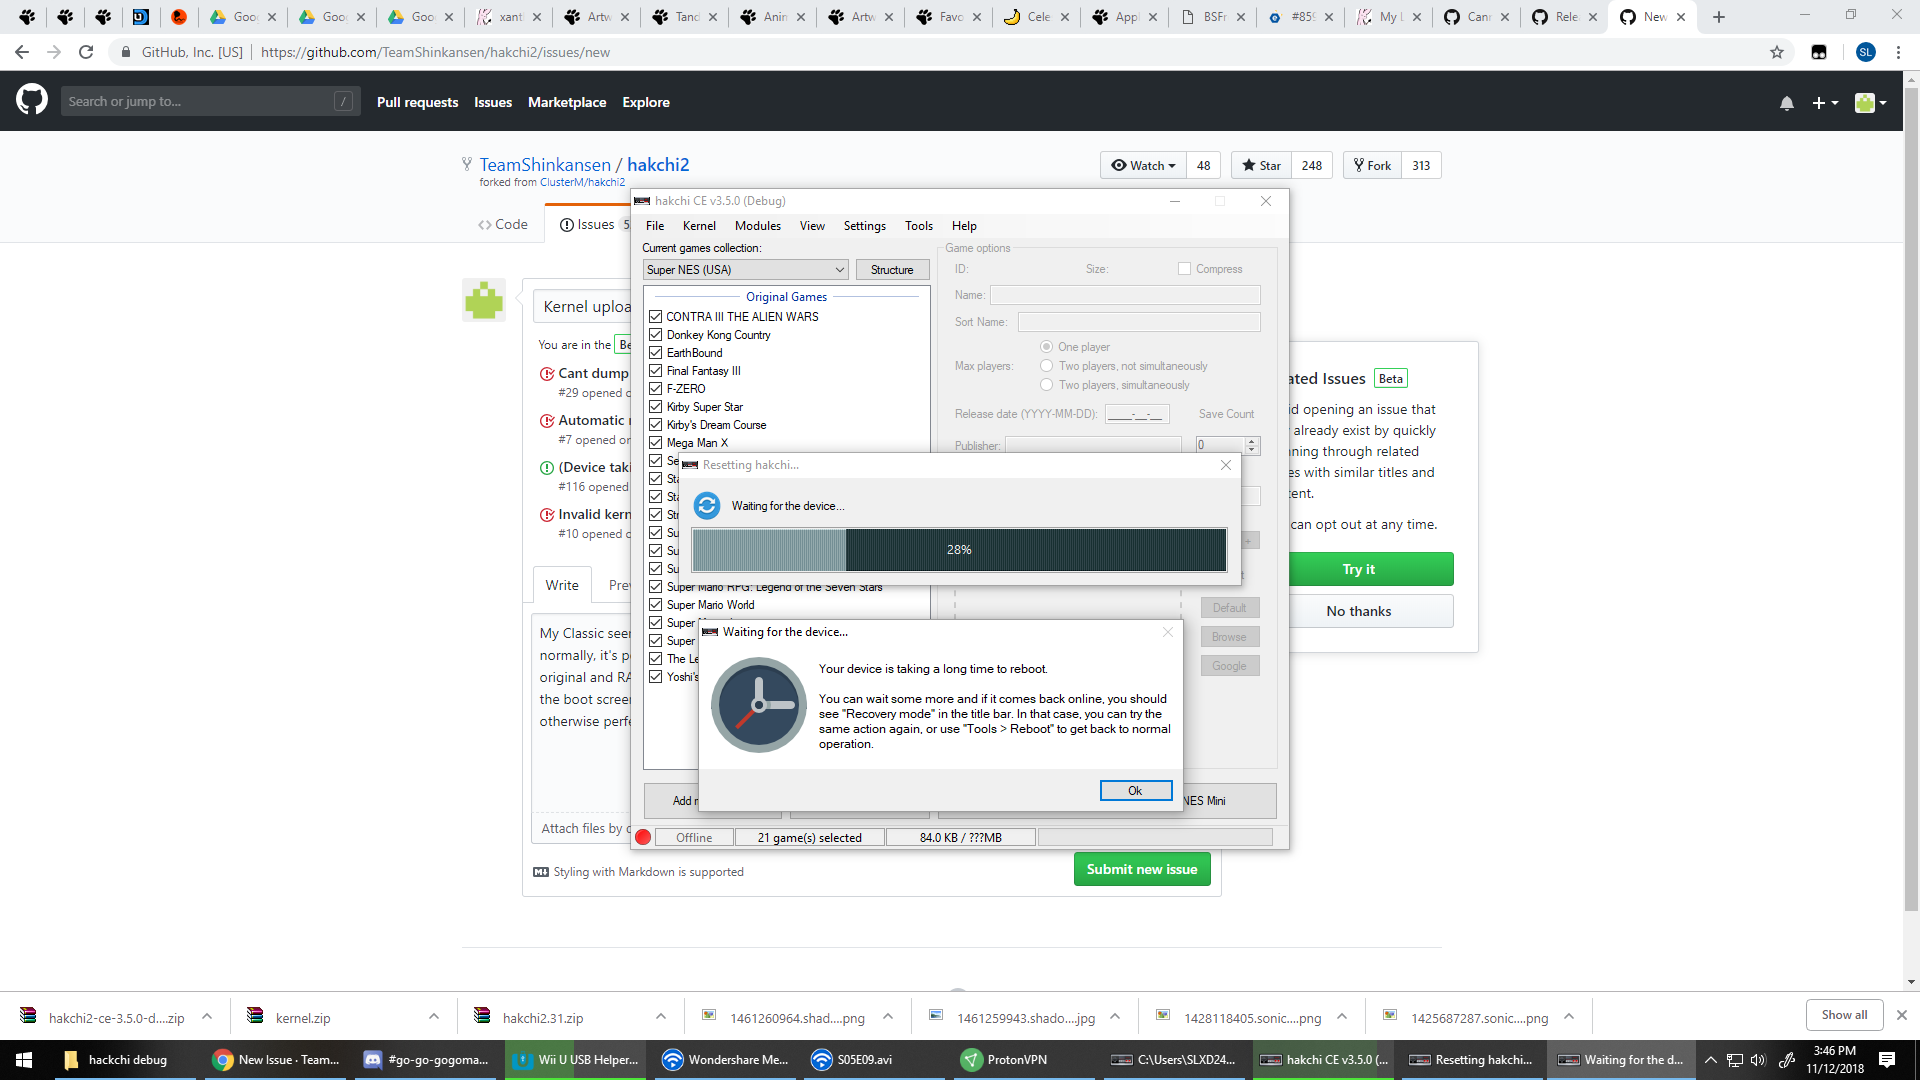Open the Windows Start menu
The width and height of the screenshot is (1920, 1080).
pos(24,1060)
